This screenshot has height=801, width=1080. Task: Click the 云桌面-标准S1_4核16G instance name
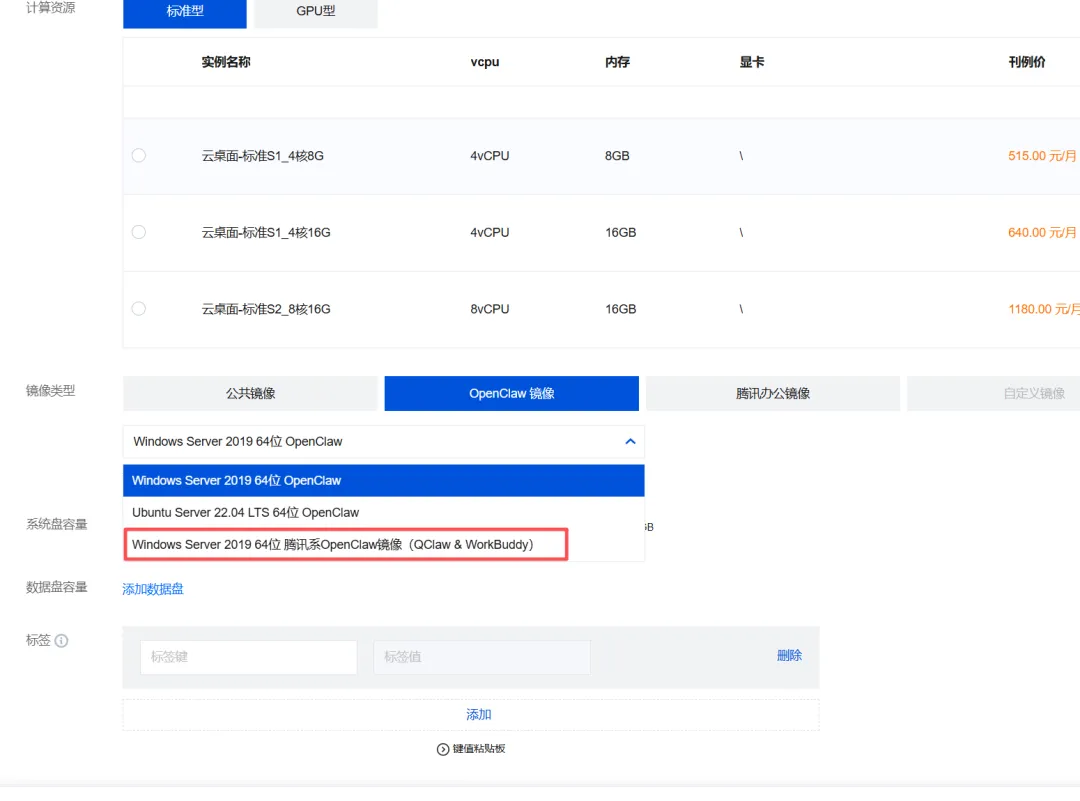266,232
